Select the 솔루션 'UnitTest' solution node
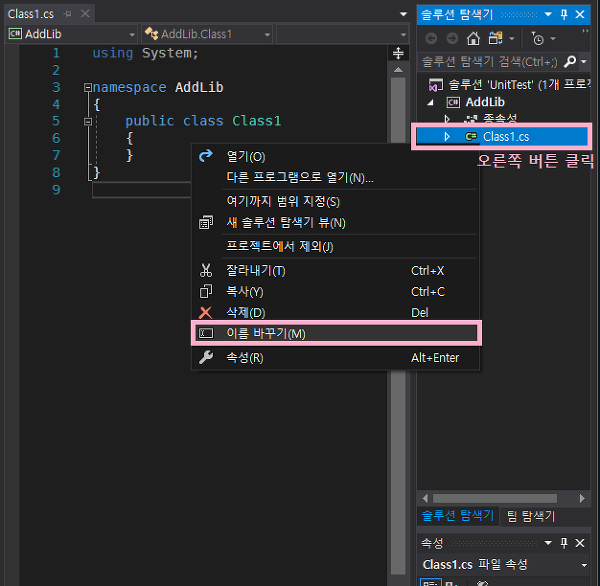The width and height of the screenshot is (600, 586). pos(509,85)
